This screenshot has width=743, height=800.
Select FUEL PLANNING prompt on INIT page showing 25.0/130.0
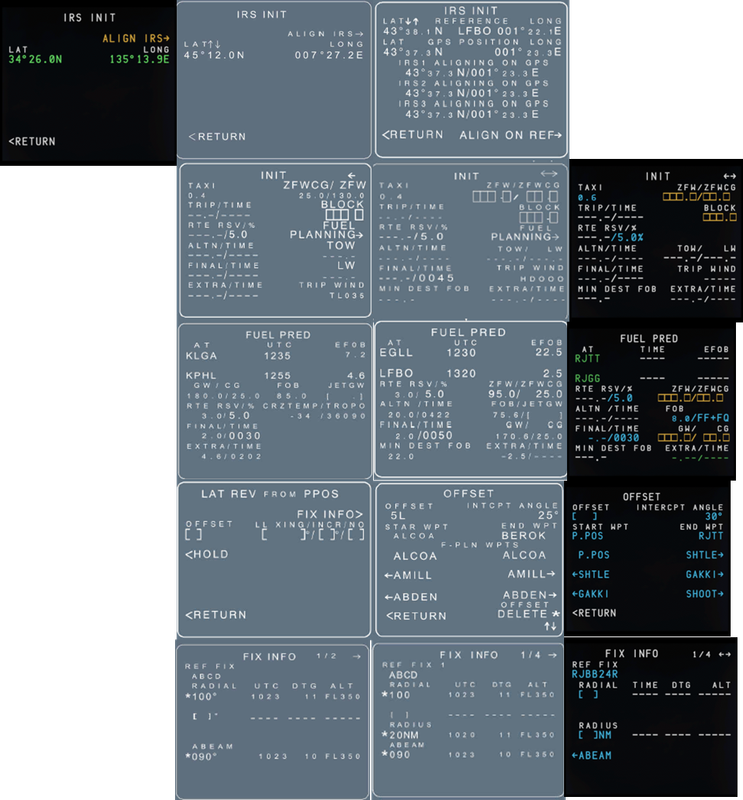click(327, 230)
